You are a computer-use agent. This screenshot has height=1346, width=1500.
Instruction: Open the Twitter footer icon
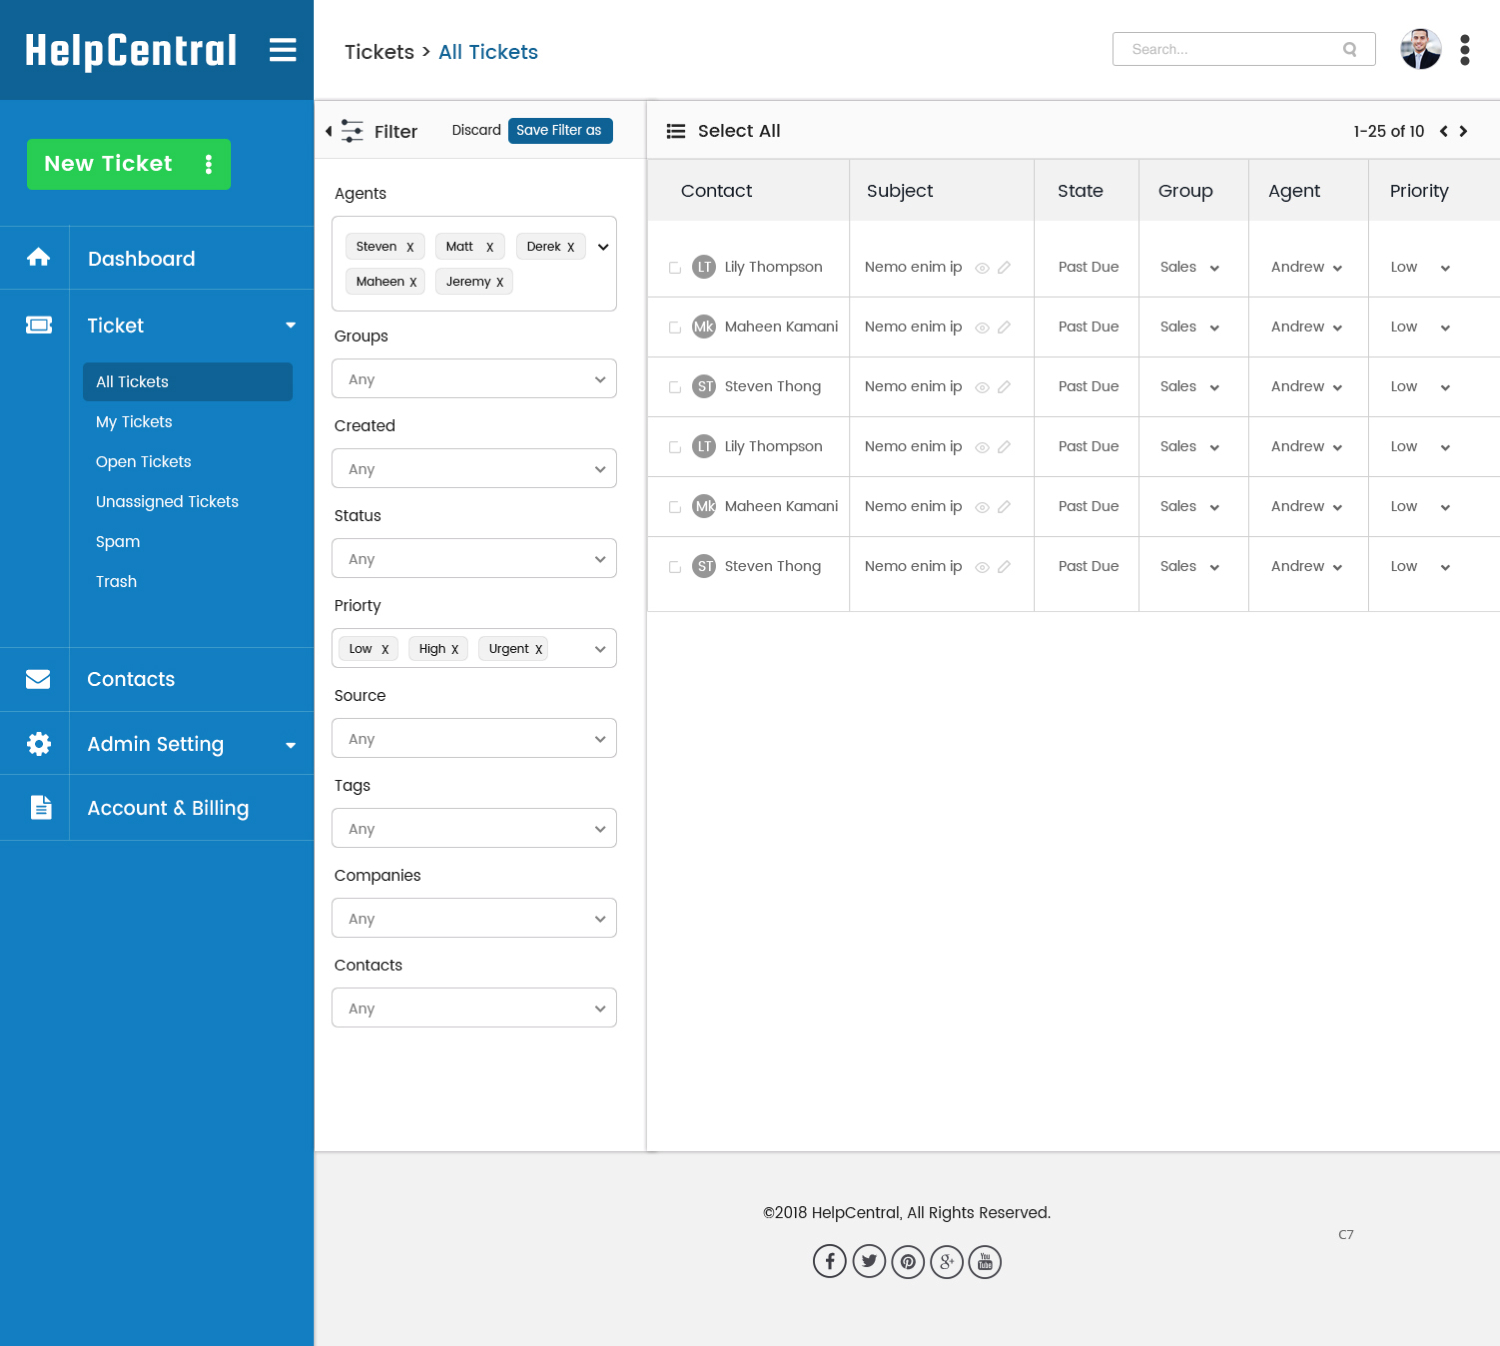(x=869, y=1261)
